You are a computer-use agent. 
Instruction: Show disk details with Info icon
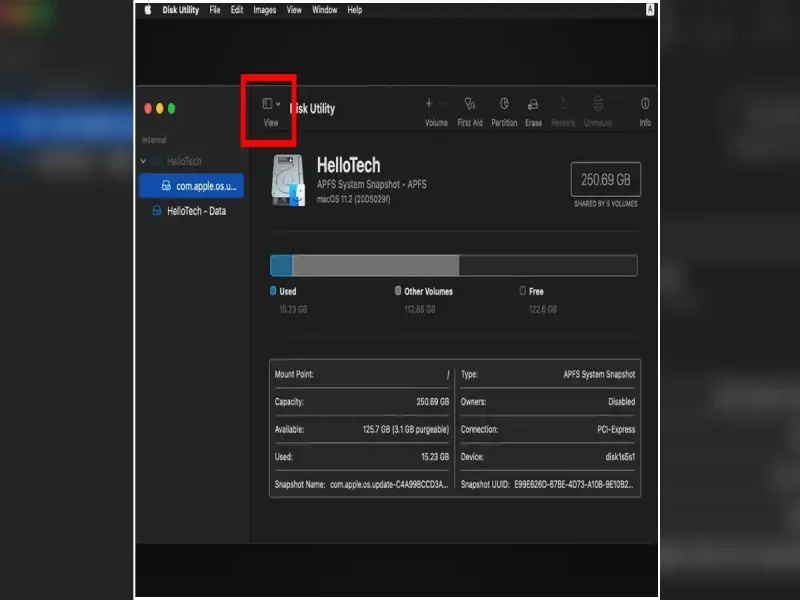[645, 104]
